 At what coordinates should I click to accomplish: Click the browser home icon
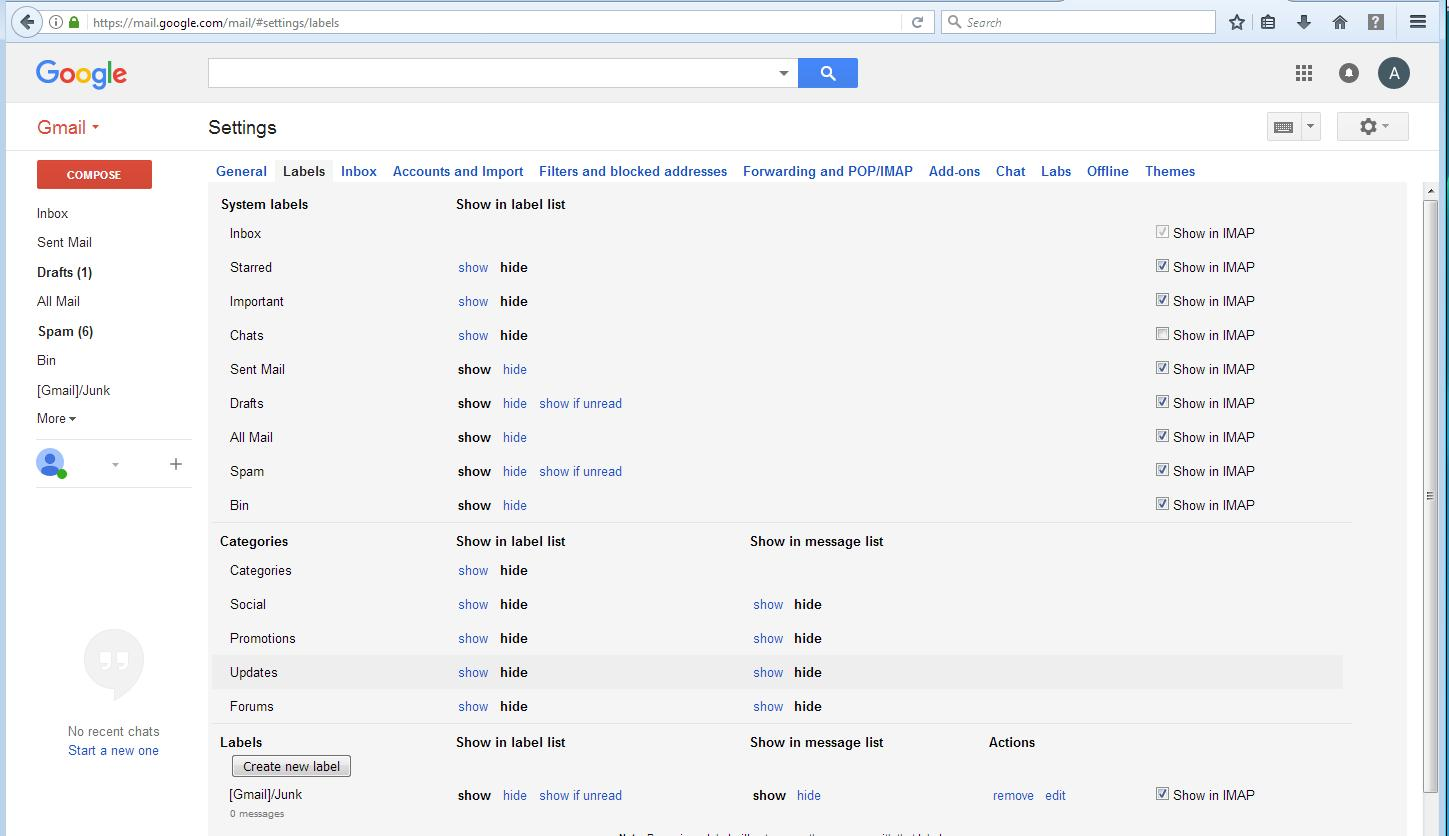1340,22
